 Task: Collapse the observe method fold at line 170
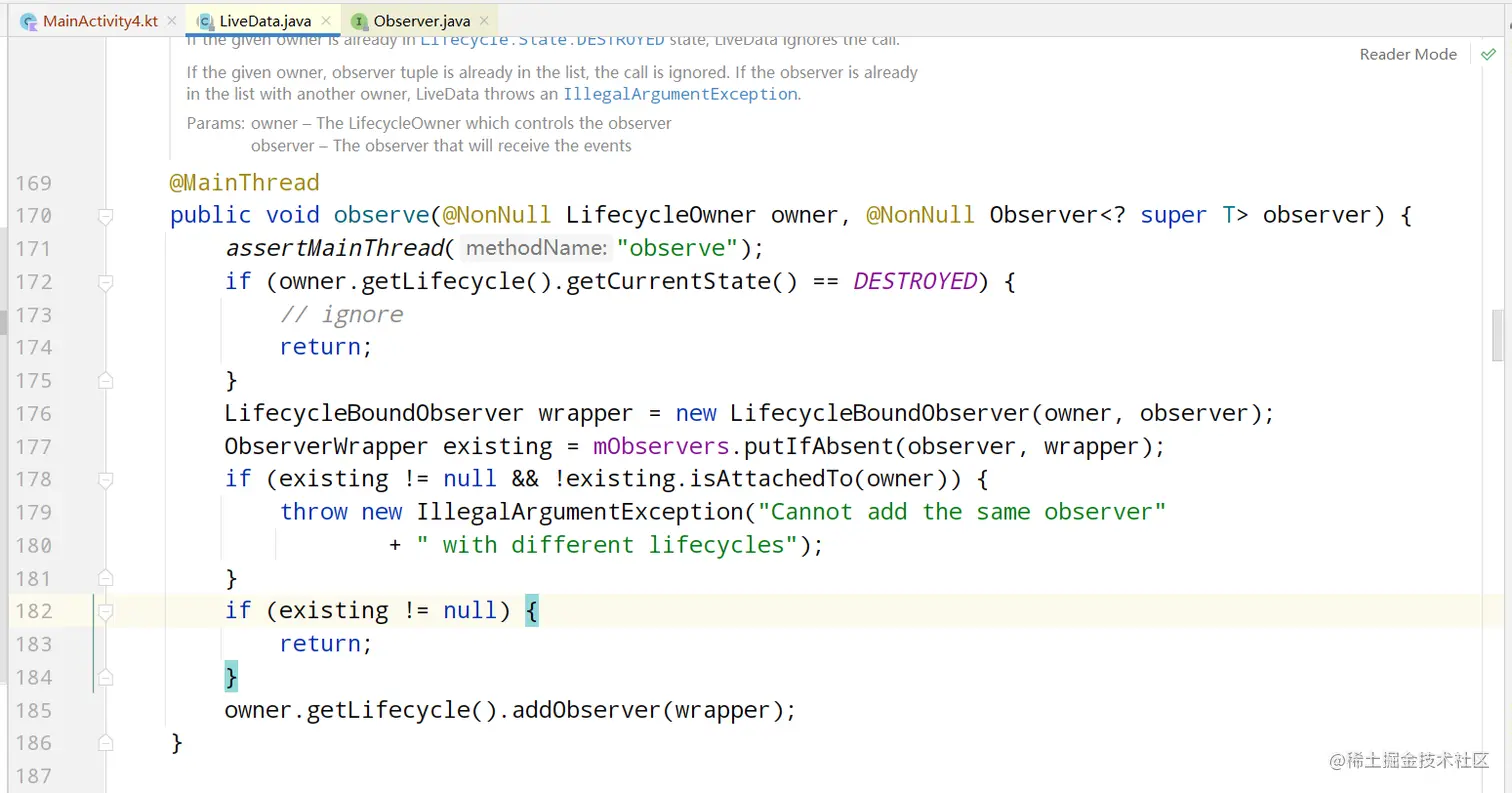coord(105,215)
